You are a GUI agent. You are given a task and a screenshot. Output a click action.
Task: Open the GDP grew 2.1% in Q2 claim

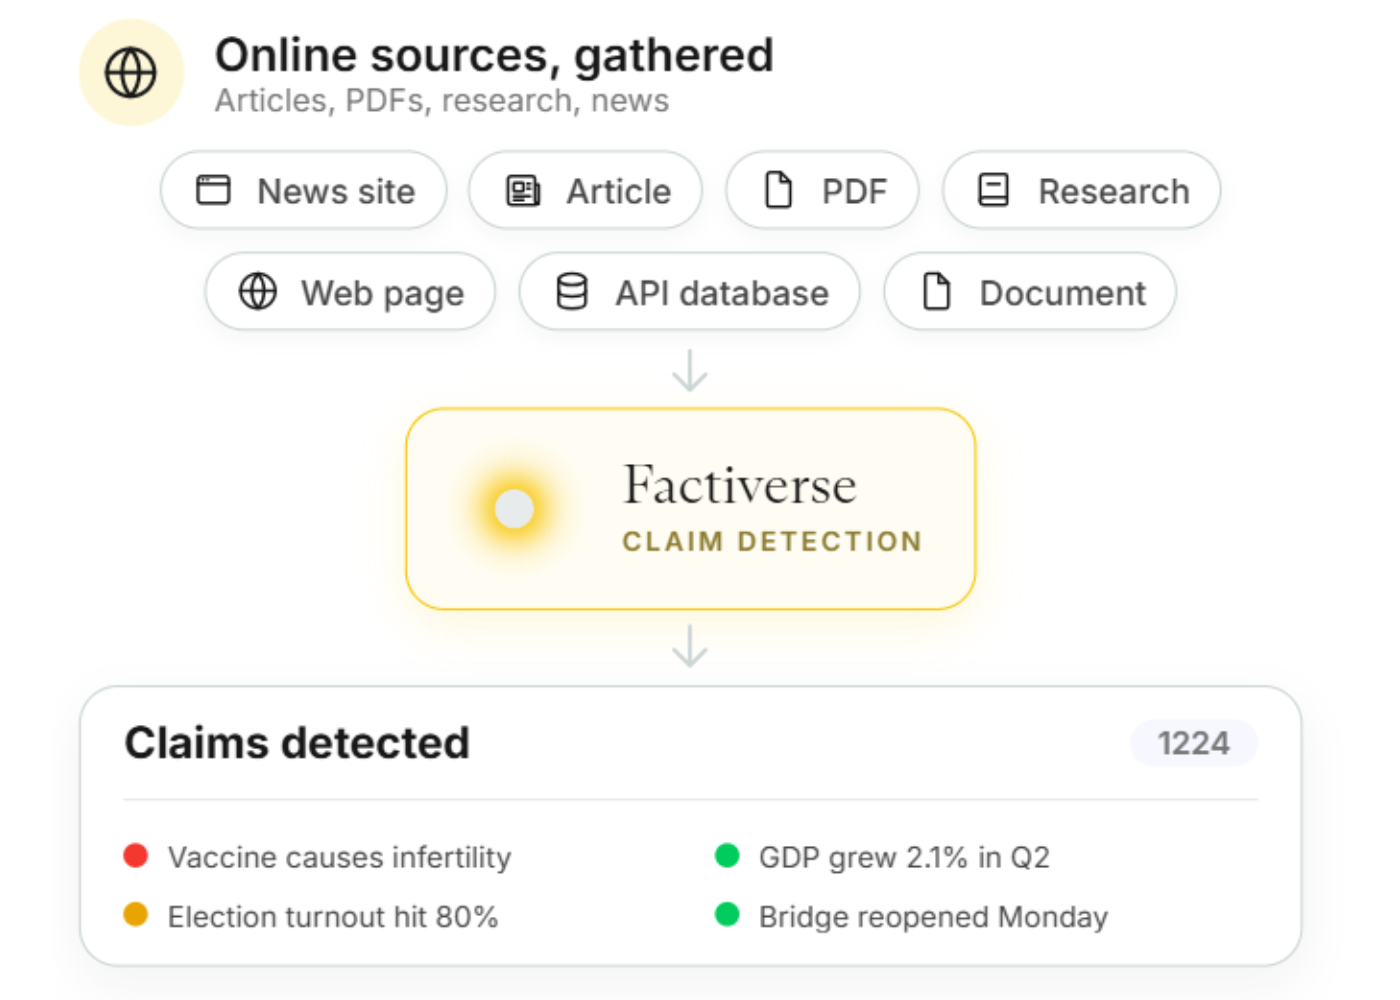click(x=904, y=857)
